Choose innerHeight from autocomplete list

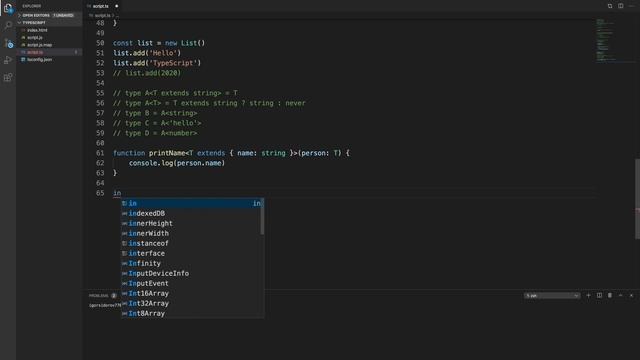[192, 223]
